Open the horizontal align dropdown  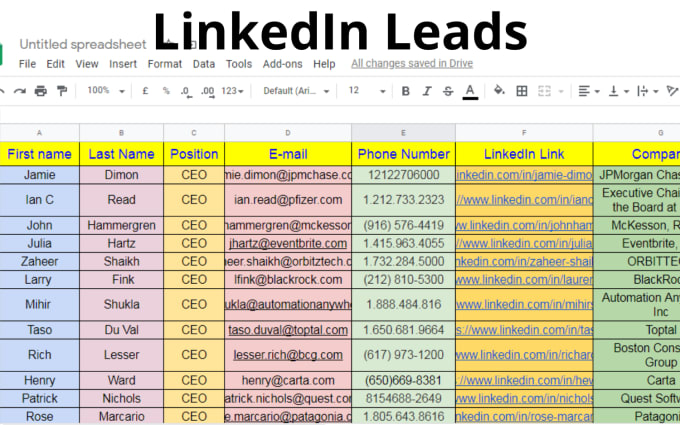pyautogui.click(x=589, y=91)
